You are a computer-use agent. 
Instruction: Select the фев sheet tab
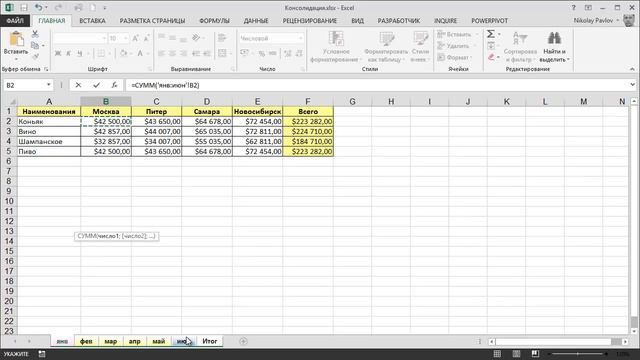[86, 341]
